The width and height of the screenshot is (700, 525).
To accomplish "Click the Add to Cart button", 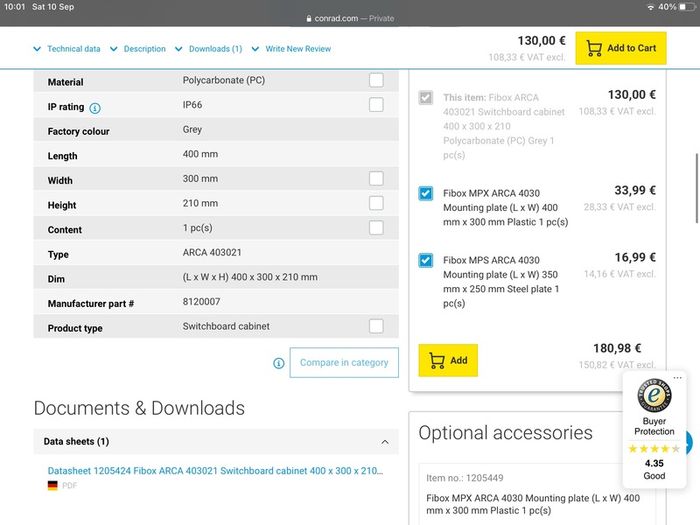I will pyautogui.click(x=621, y=48).
